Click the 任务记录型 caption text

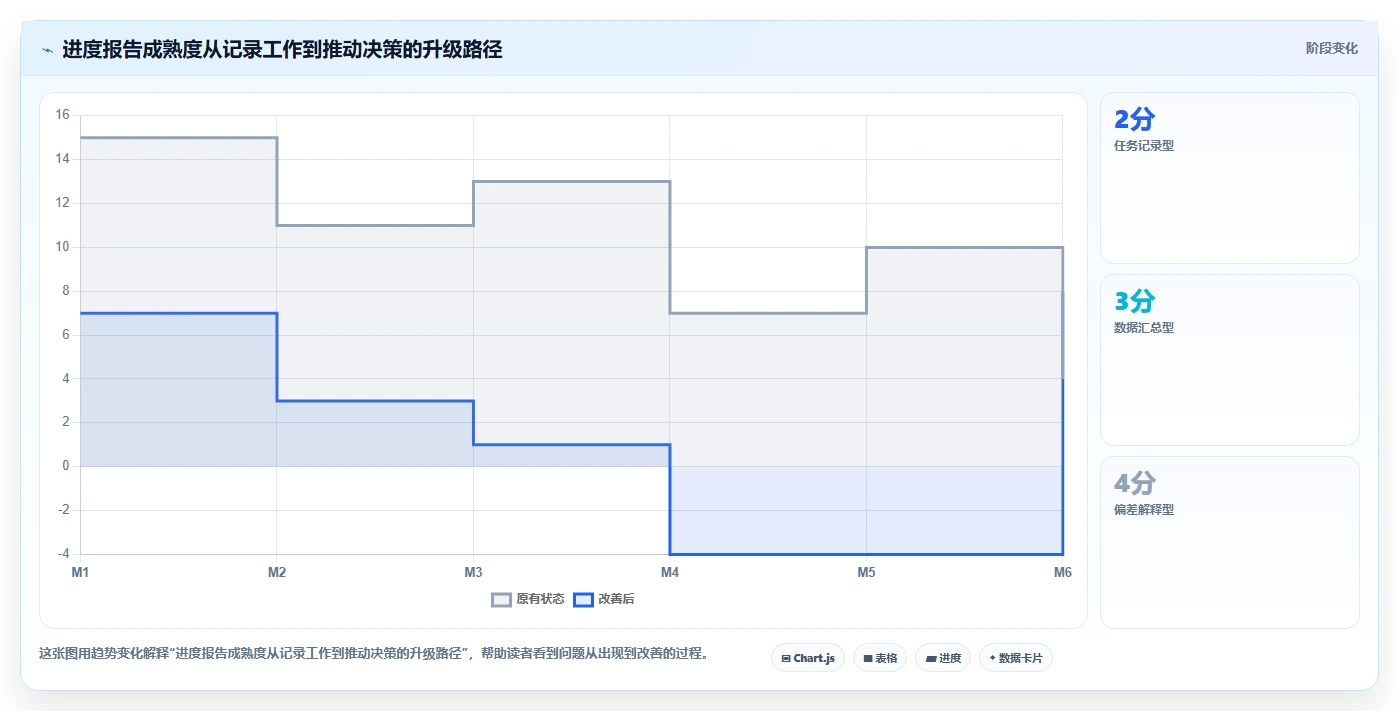click(1144, 146)
